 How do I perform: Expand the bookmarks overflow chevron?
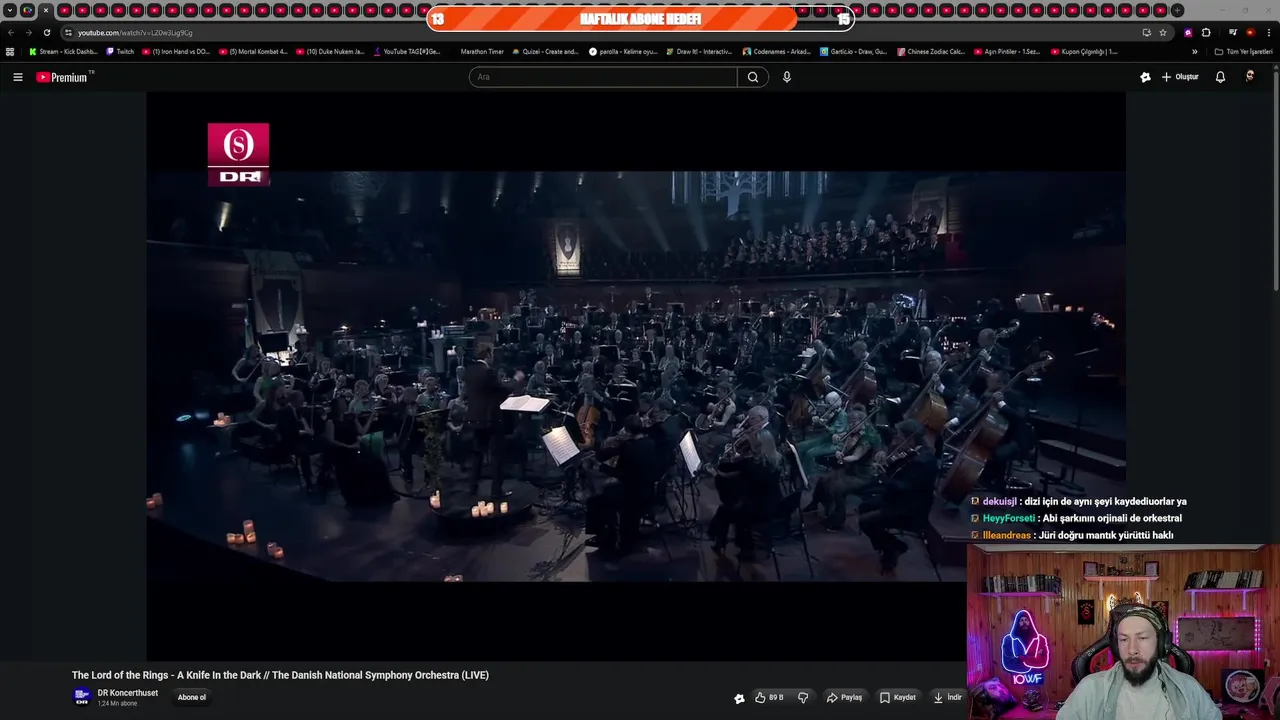point(1194,52)
